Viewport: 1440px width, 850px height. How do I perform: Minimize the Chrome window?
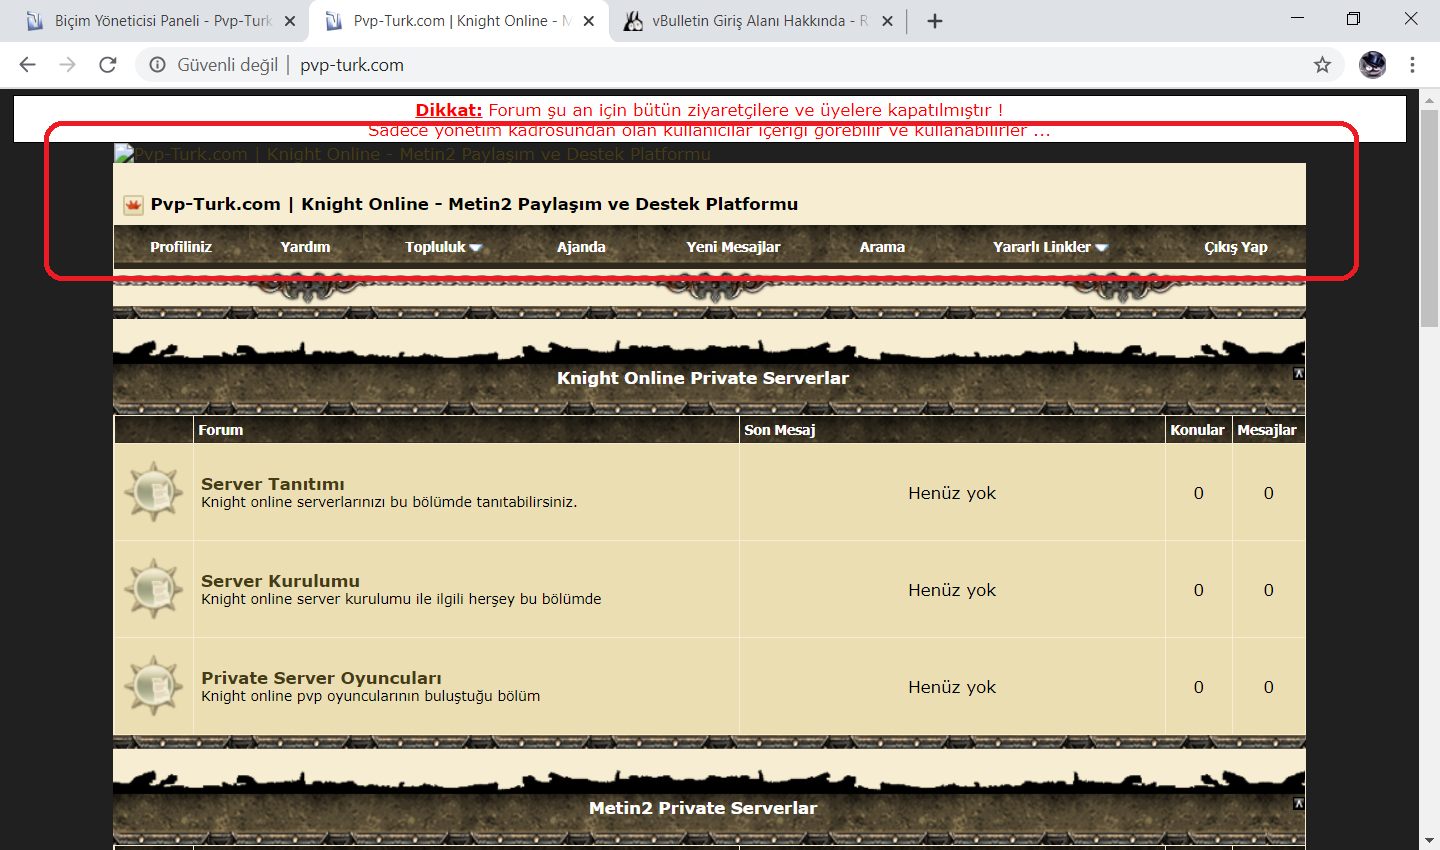1297,18
